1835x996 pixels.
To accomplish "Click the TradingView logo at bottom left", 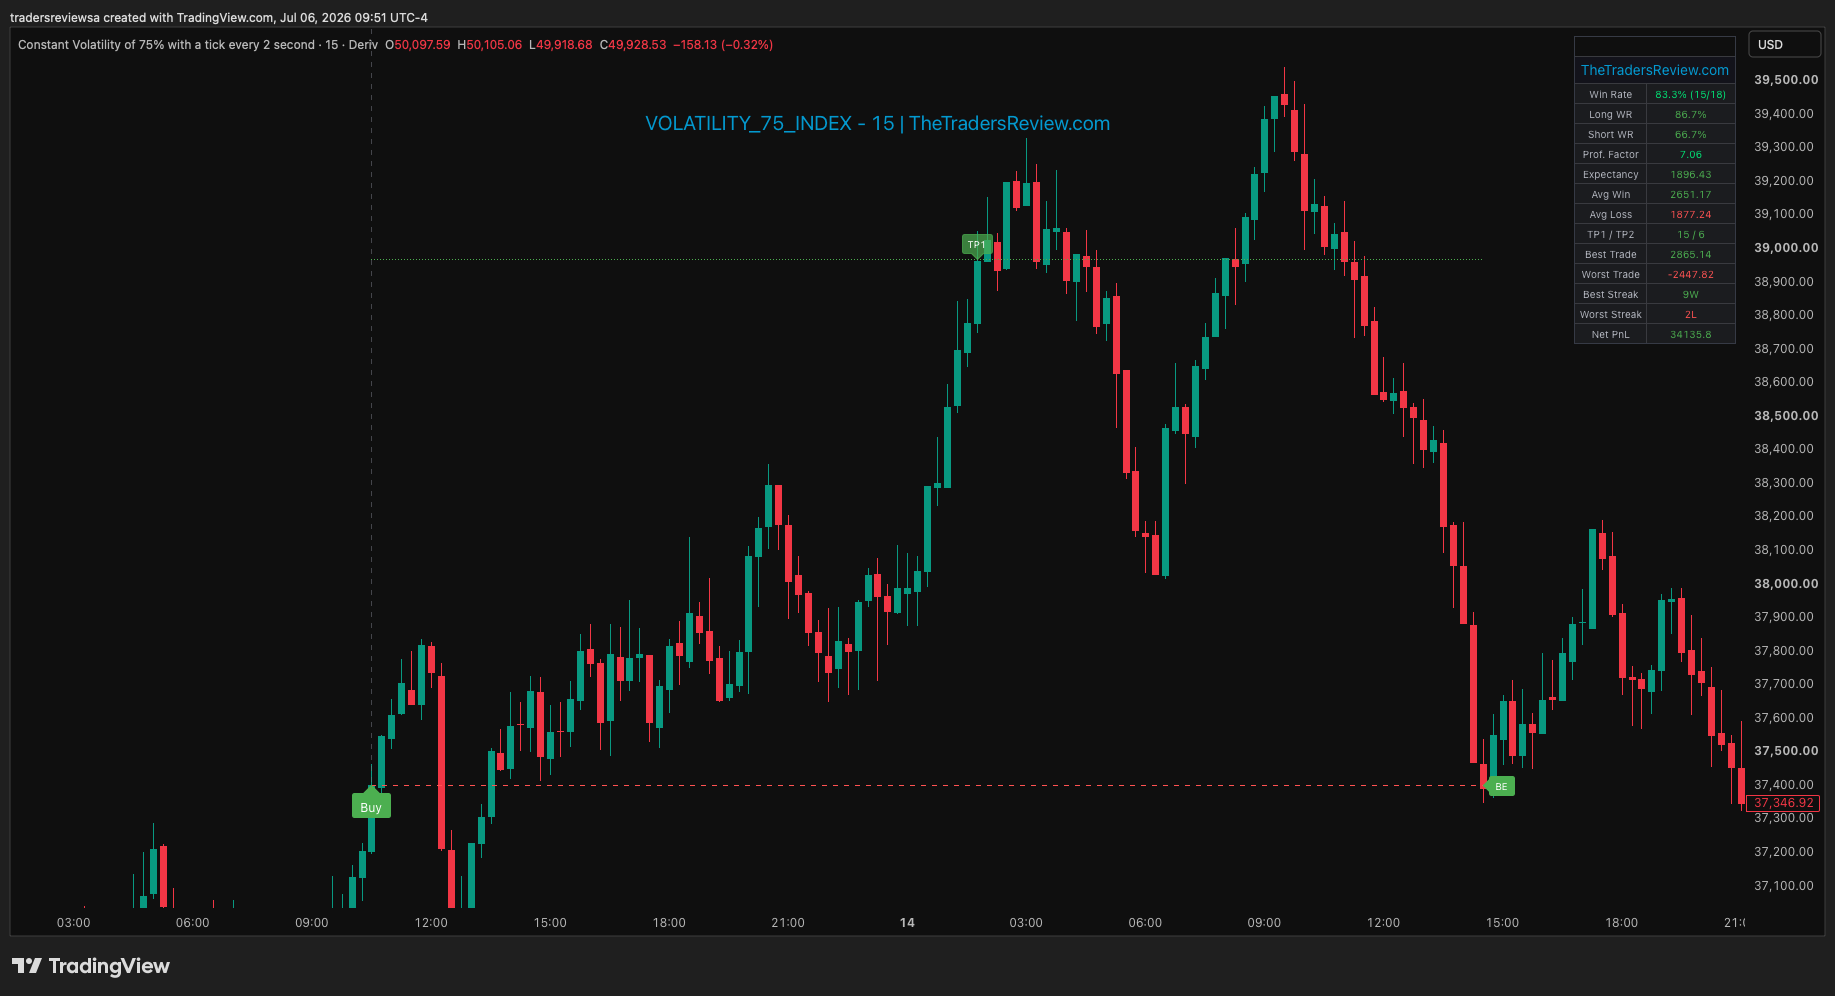I will 91,966.
